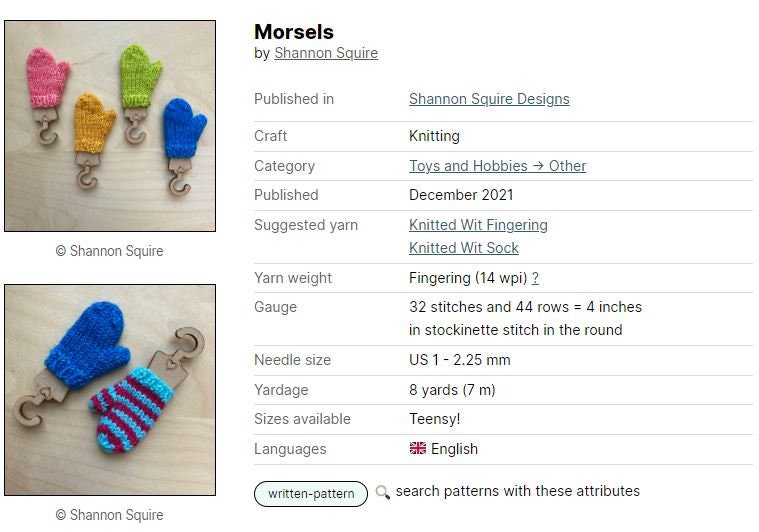759x532 pixels.
Task: Open the blue and striped mittens photo
Action: click(110, 390)
